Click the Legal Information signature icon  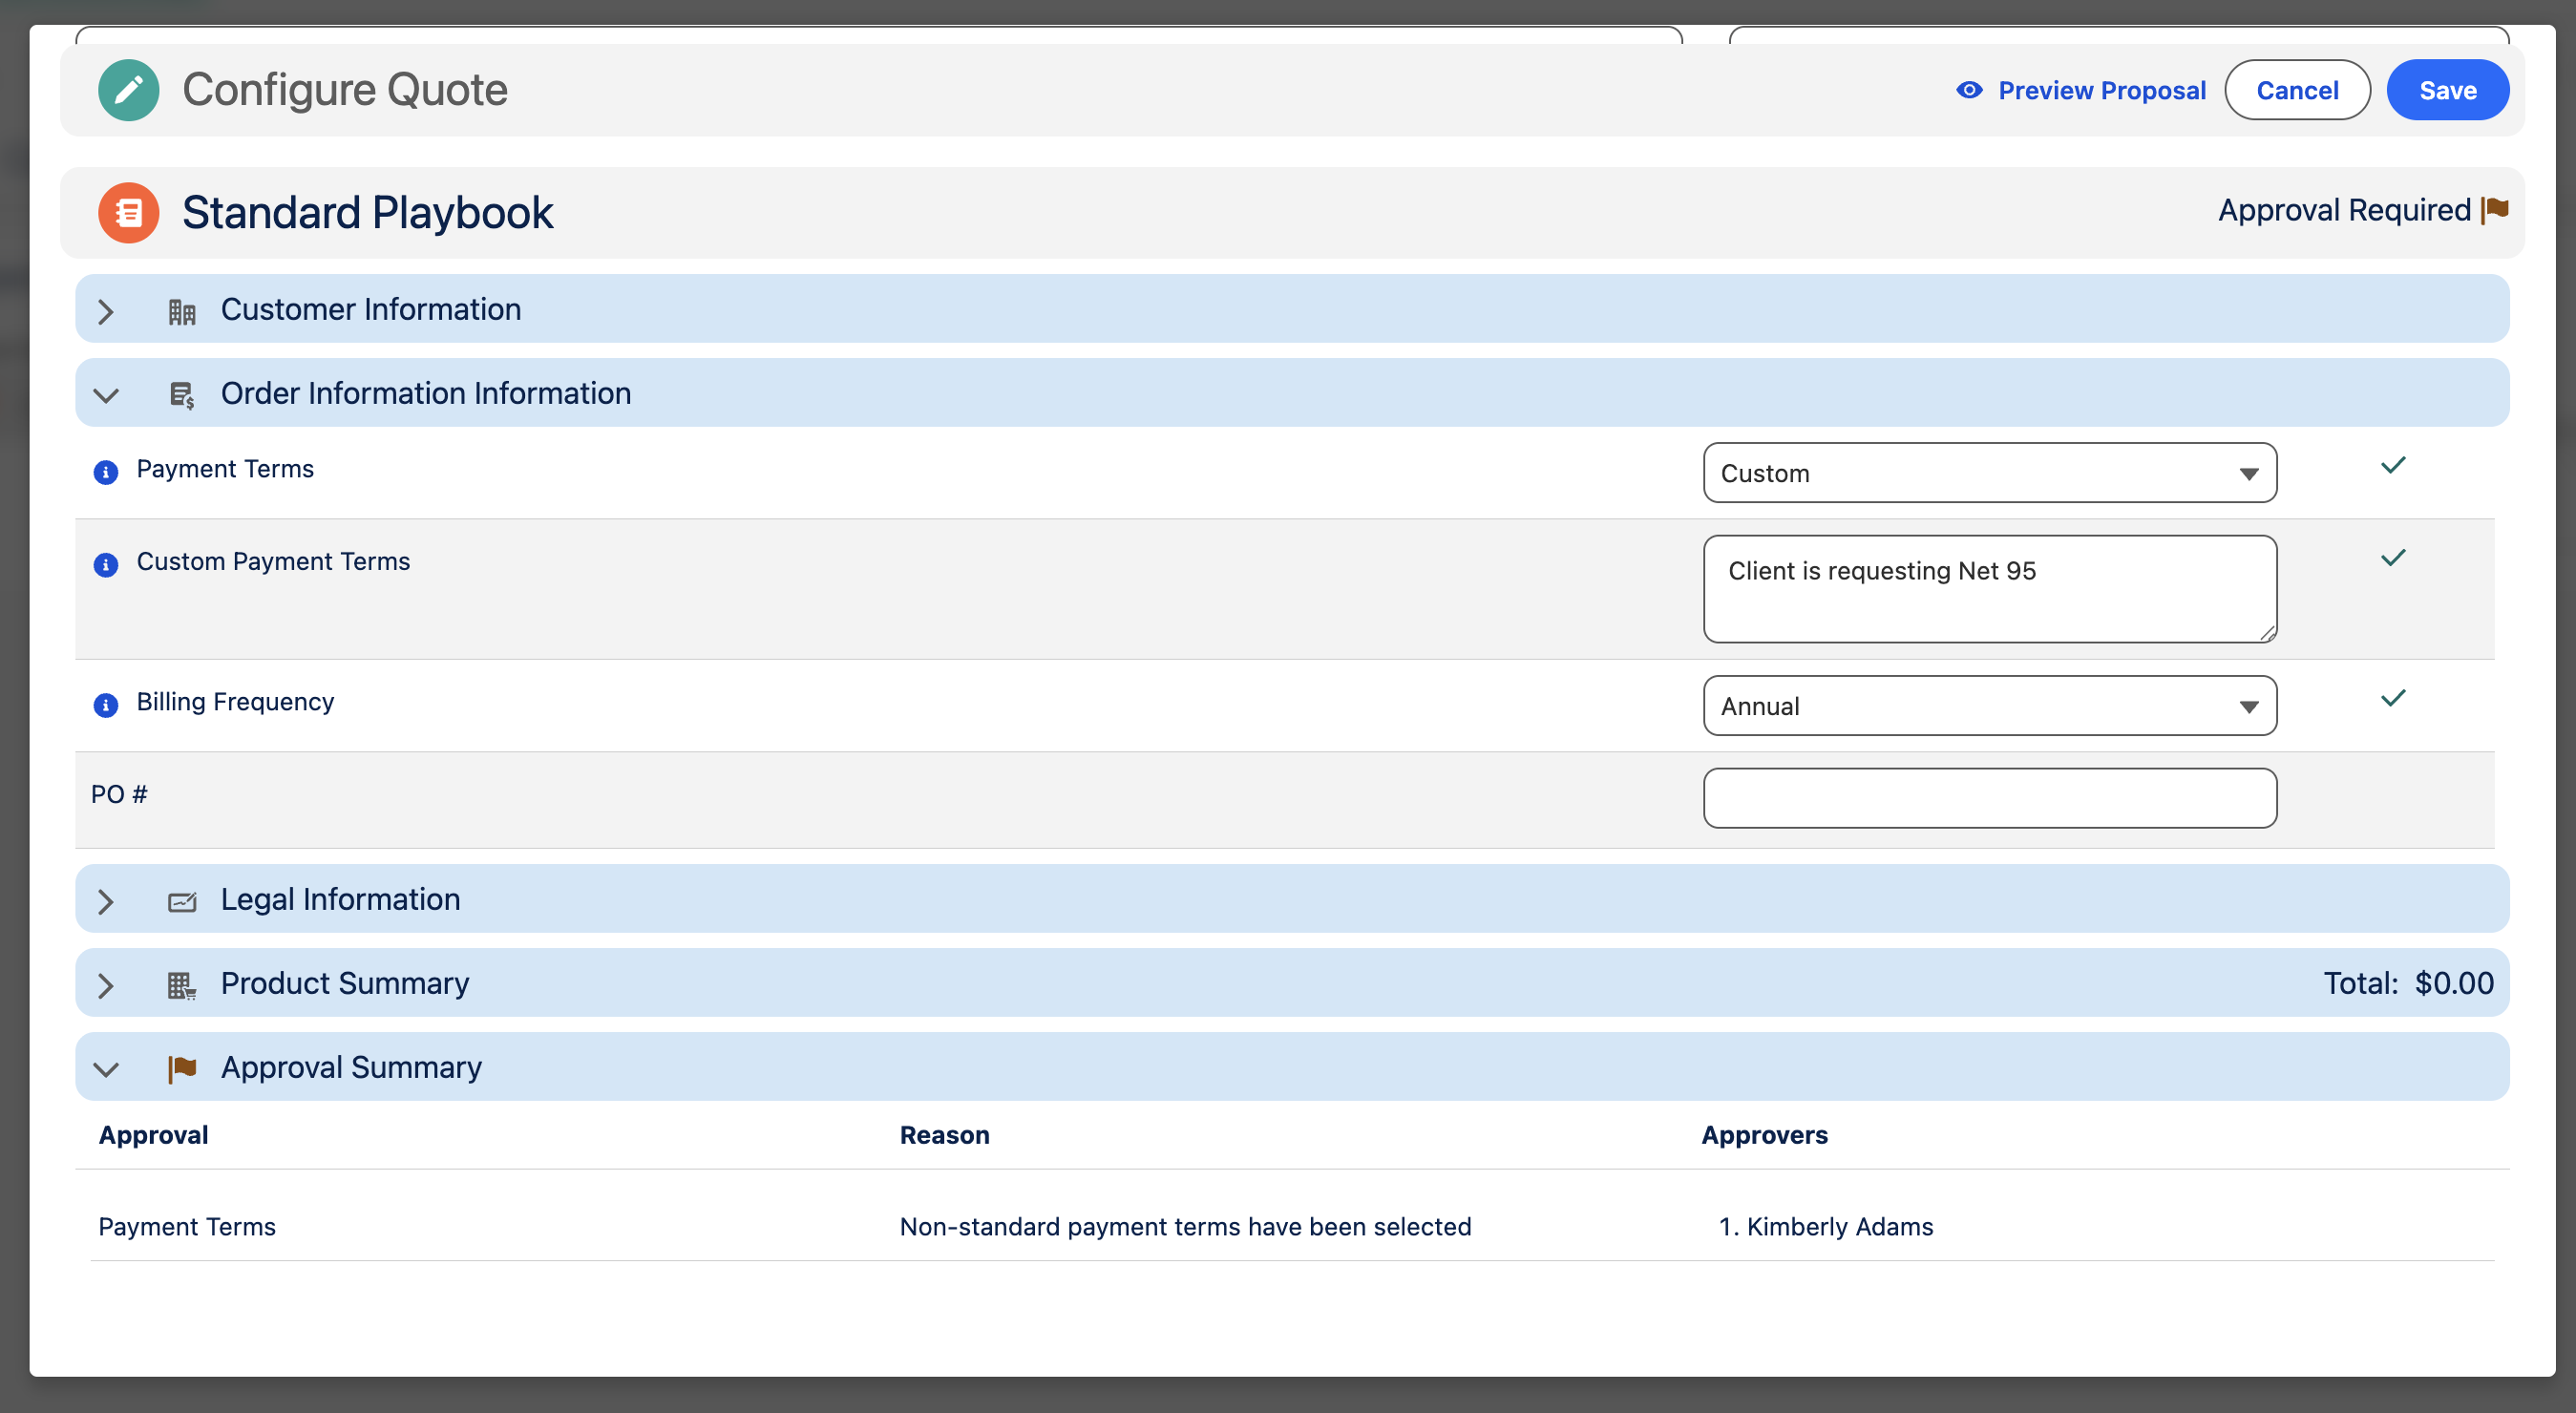click(182, 902)
